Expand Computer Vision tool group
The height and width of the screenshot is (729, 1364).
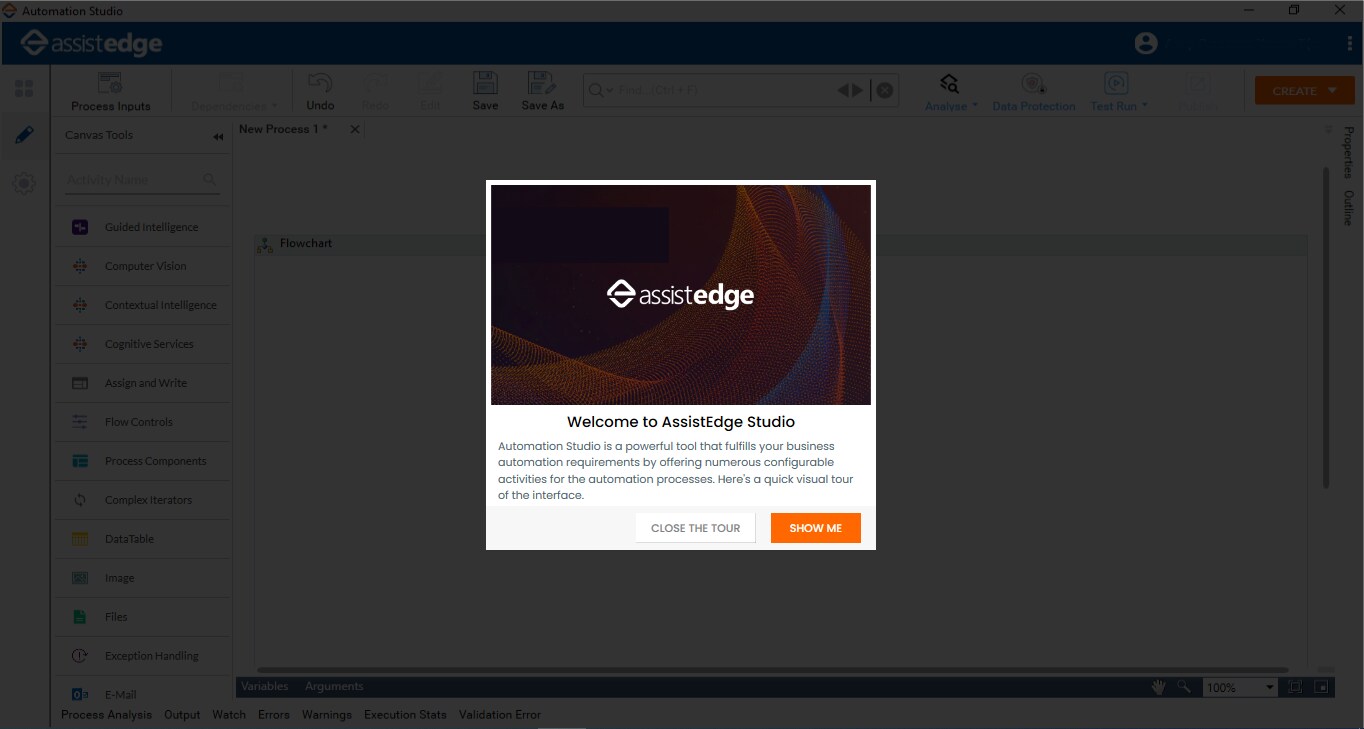click(142, 266)
